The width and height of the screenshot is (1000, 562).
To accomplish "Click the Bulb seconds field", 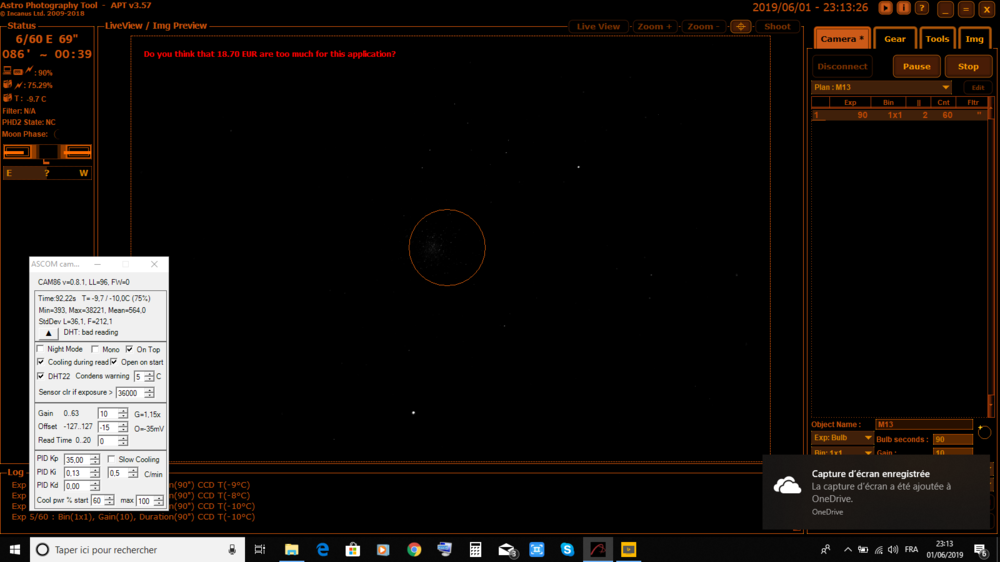I will [953, 440].
